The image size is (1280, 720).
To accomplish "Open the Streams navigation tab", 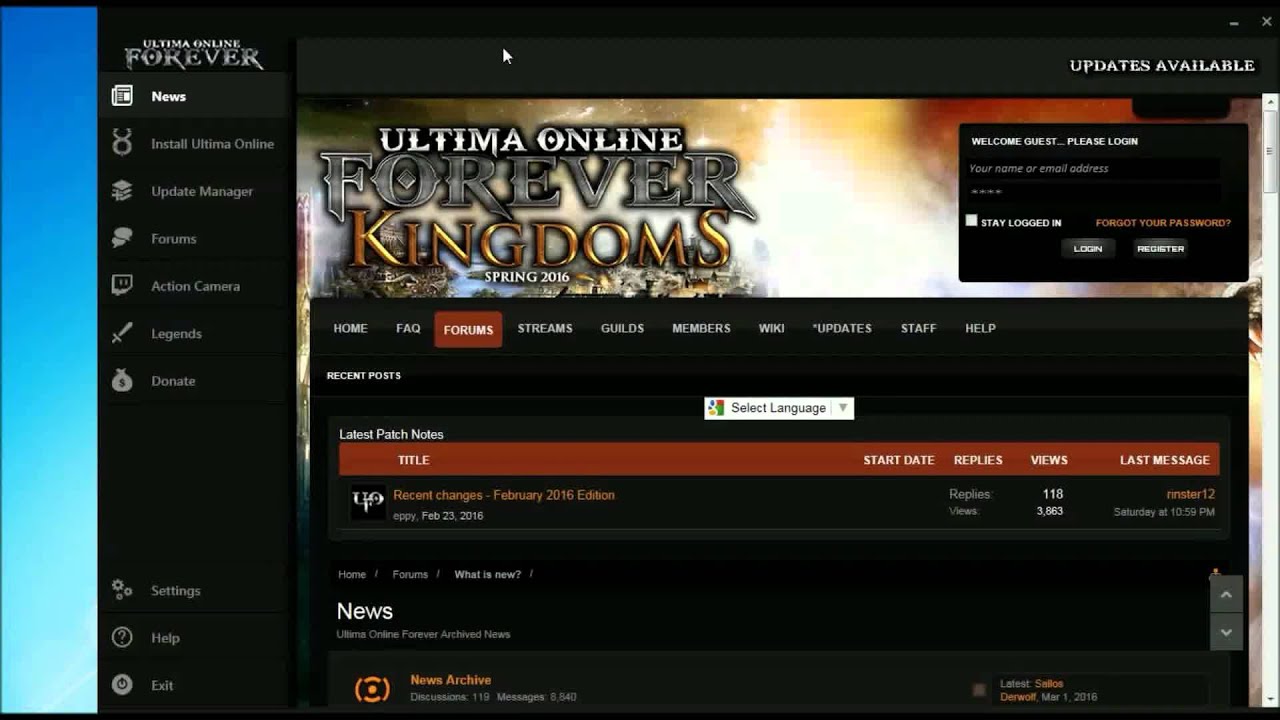I will [545, 328].
